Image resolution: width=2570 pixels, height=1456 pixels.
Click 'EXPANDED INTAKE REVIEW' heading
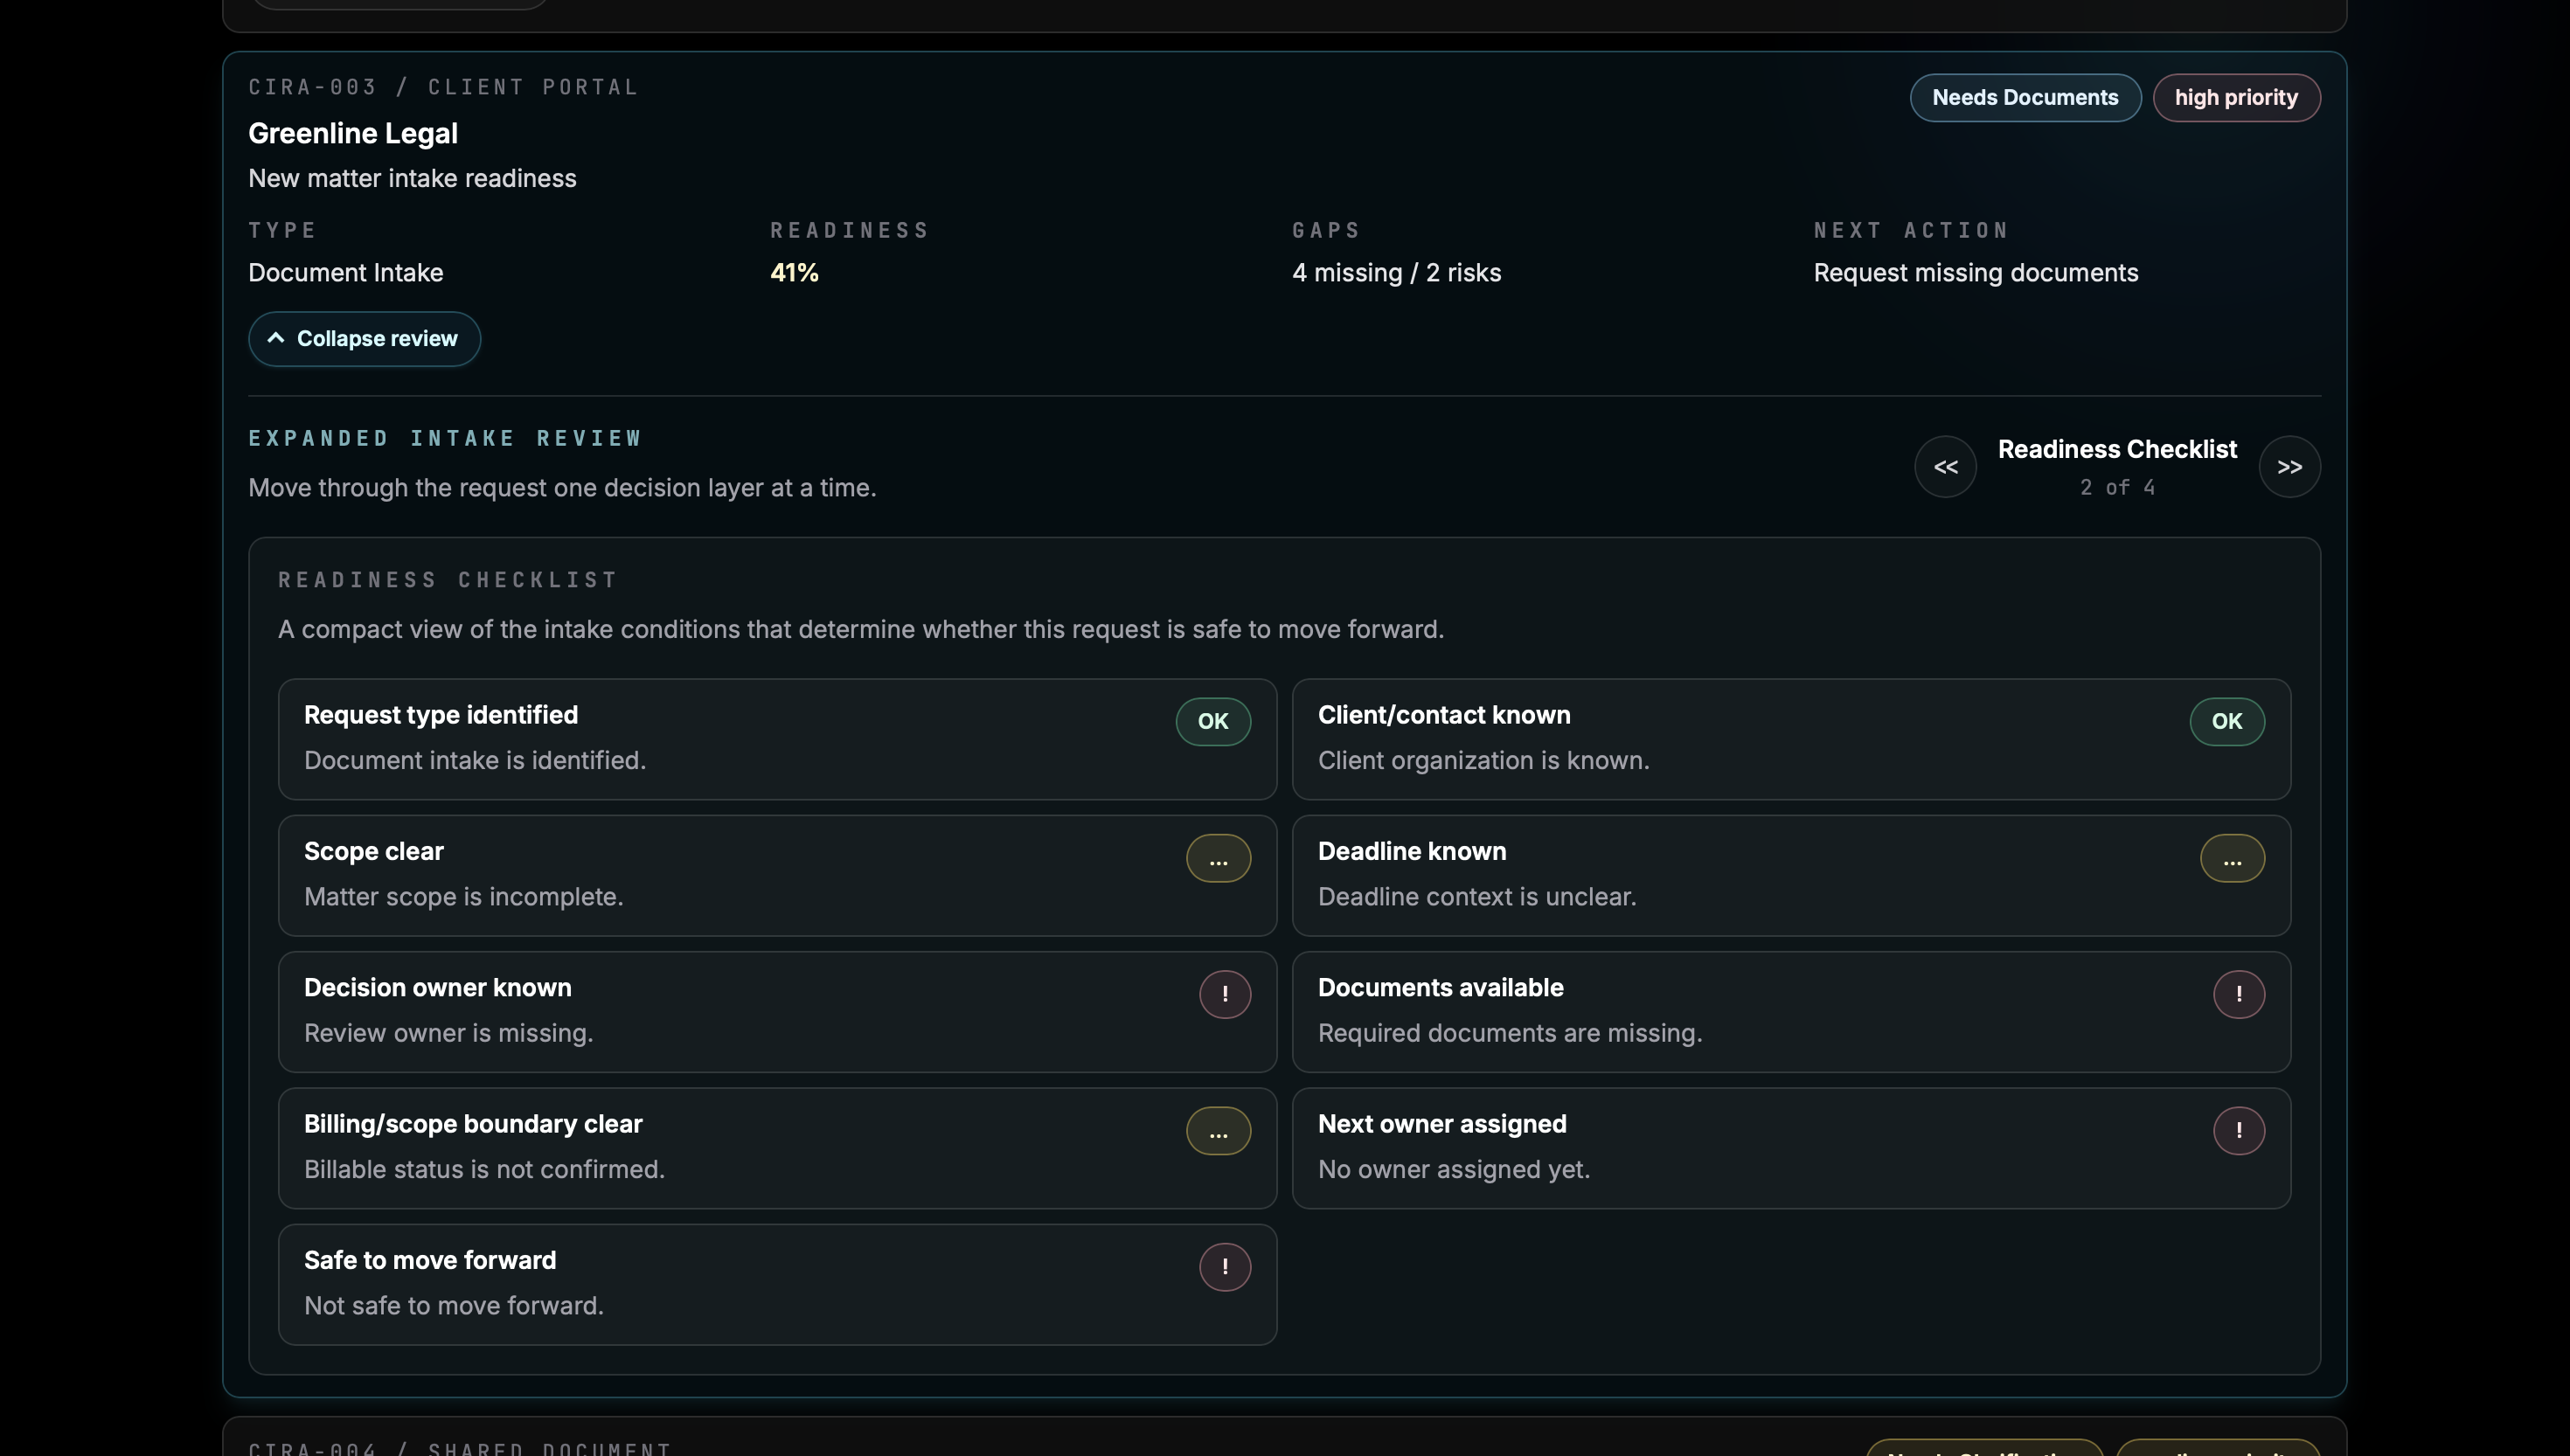[445, 438]
